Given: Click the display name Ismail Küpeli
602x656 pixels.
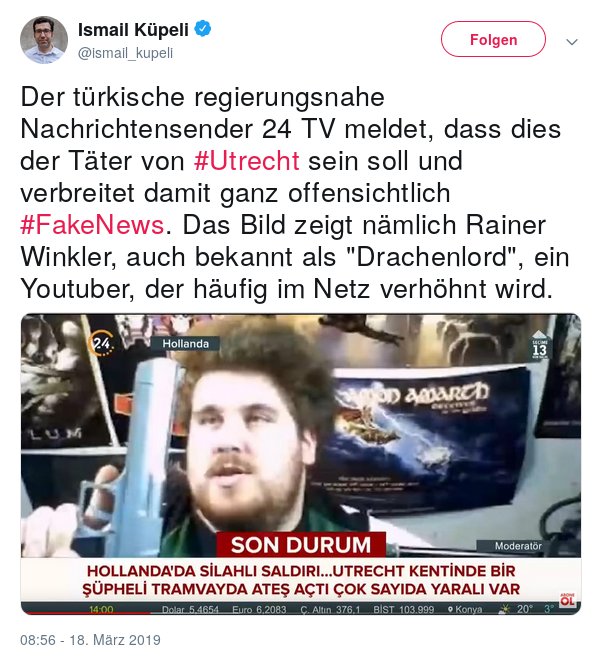Looking at the screenshot, I should [133, 30].
